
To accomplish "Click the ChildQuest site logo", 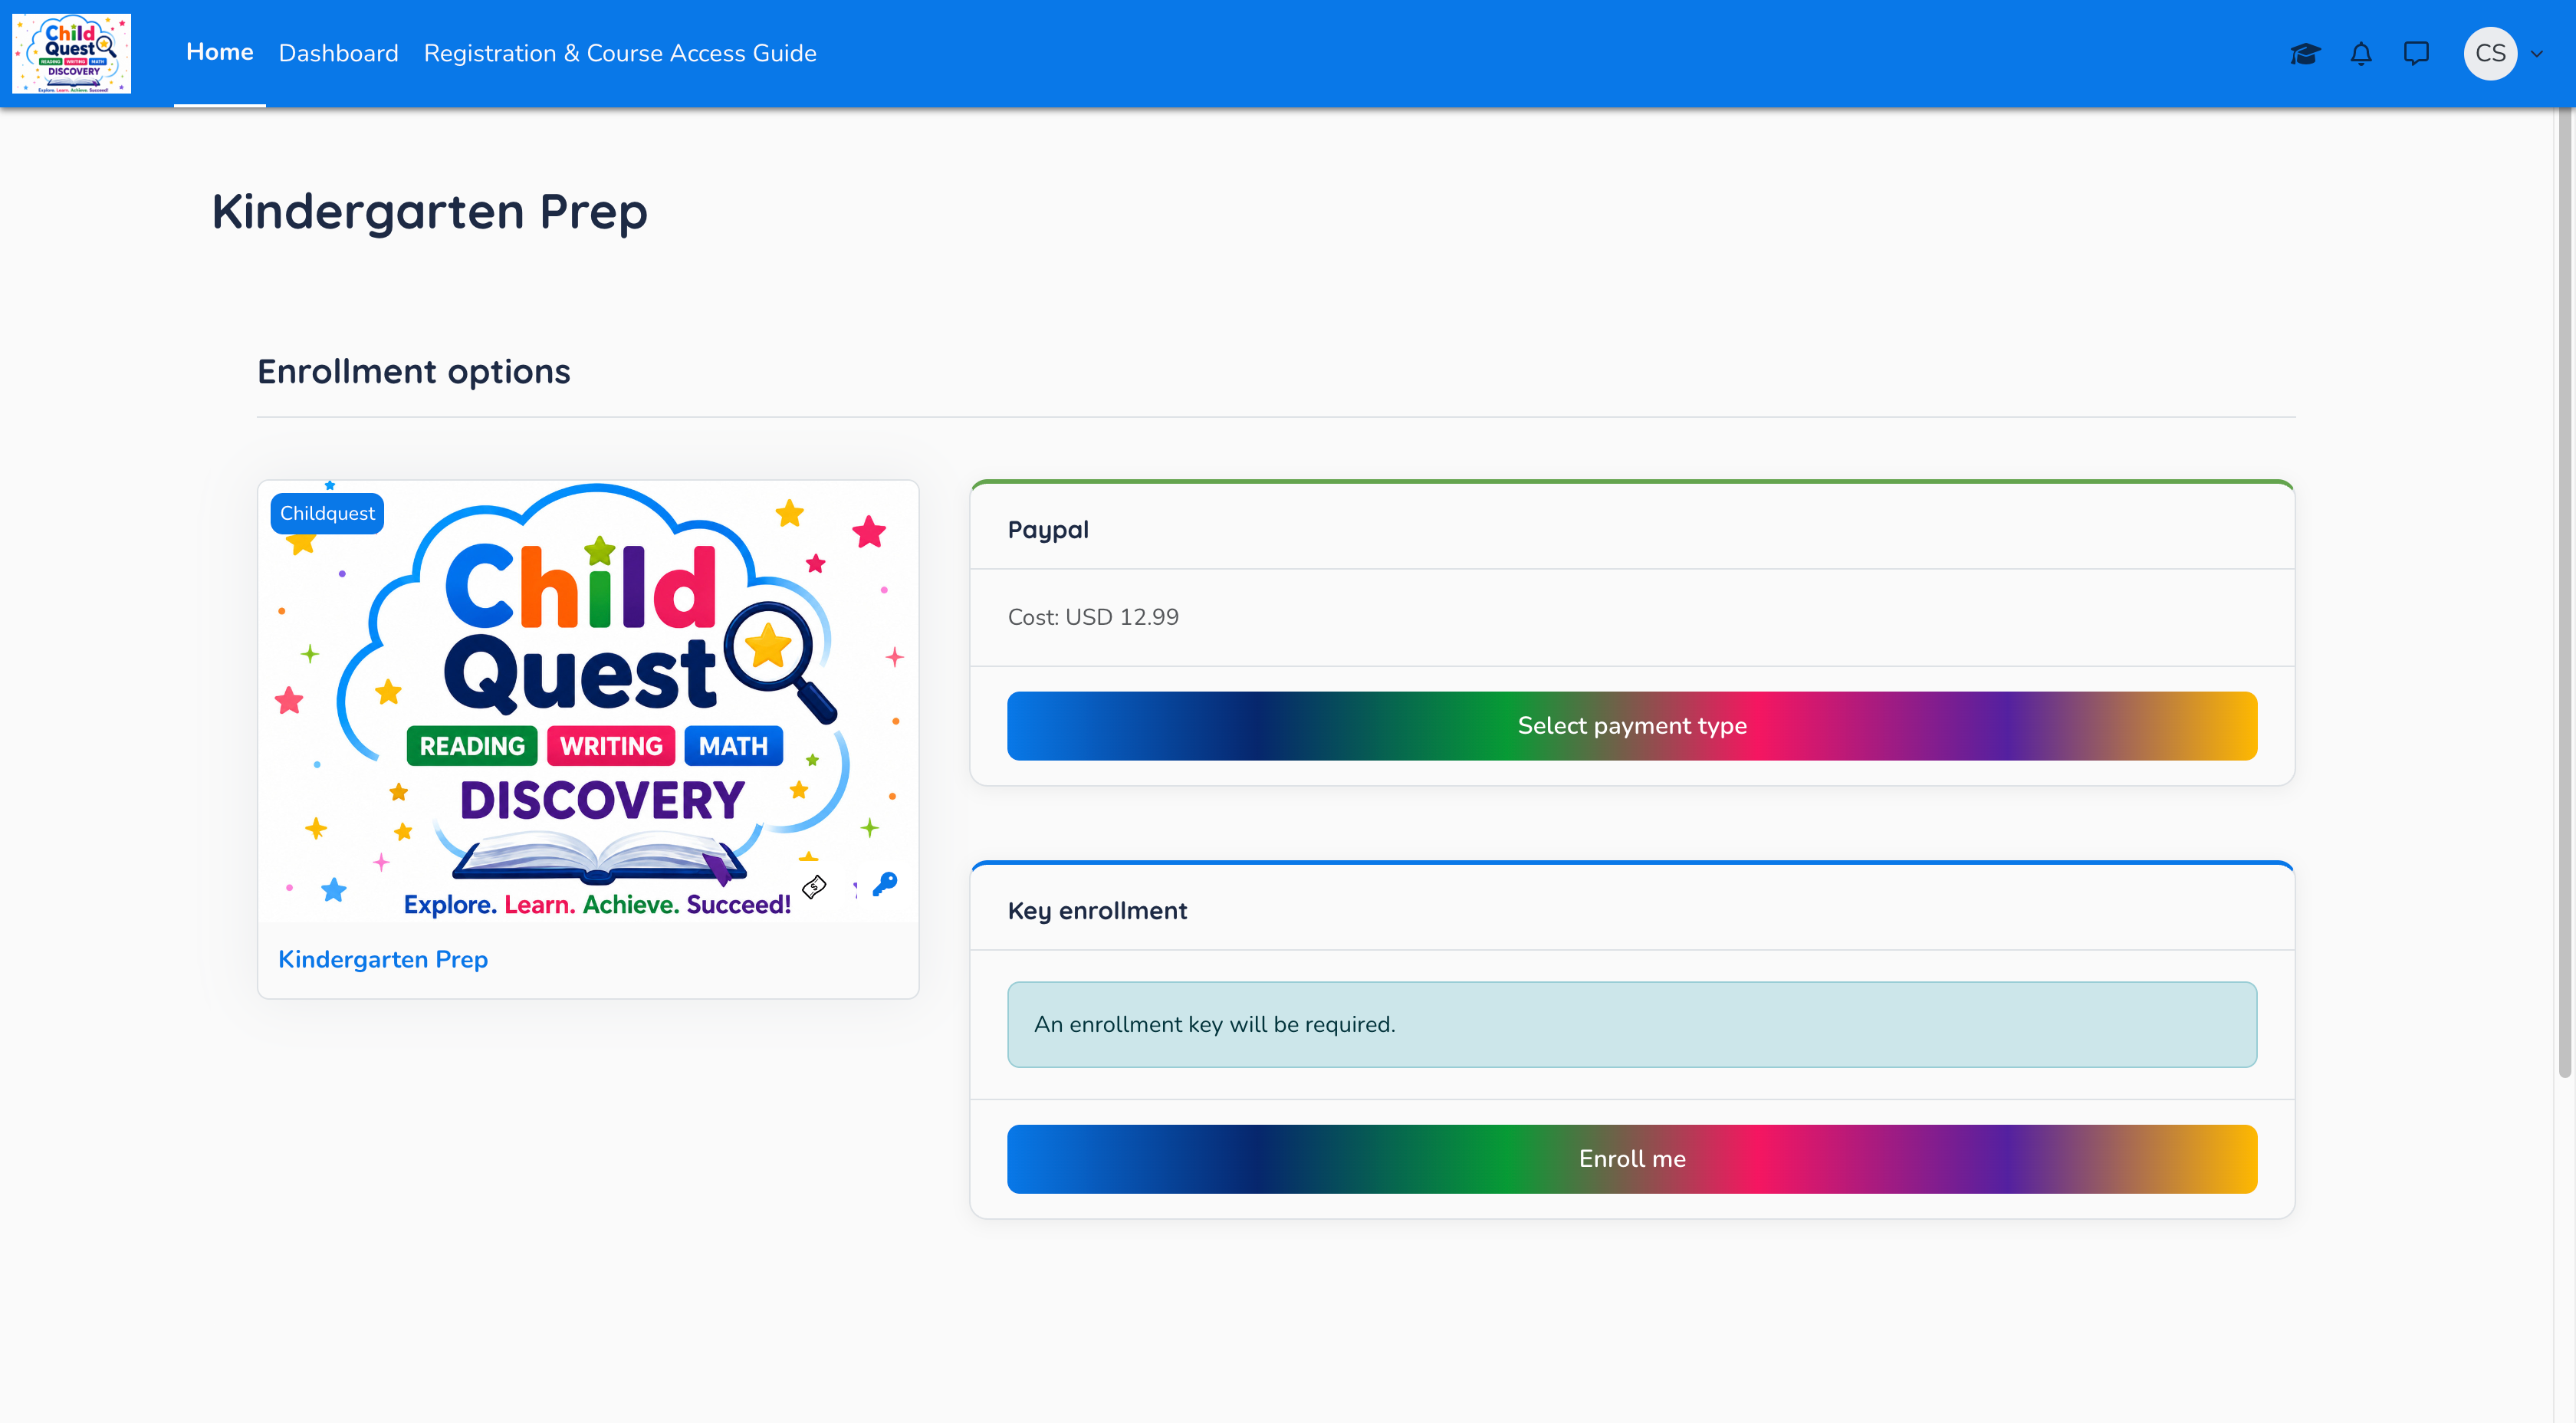I will [x=71, y=53].
